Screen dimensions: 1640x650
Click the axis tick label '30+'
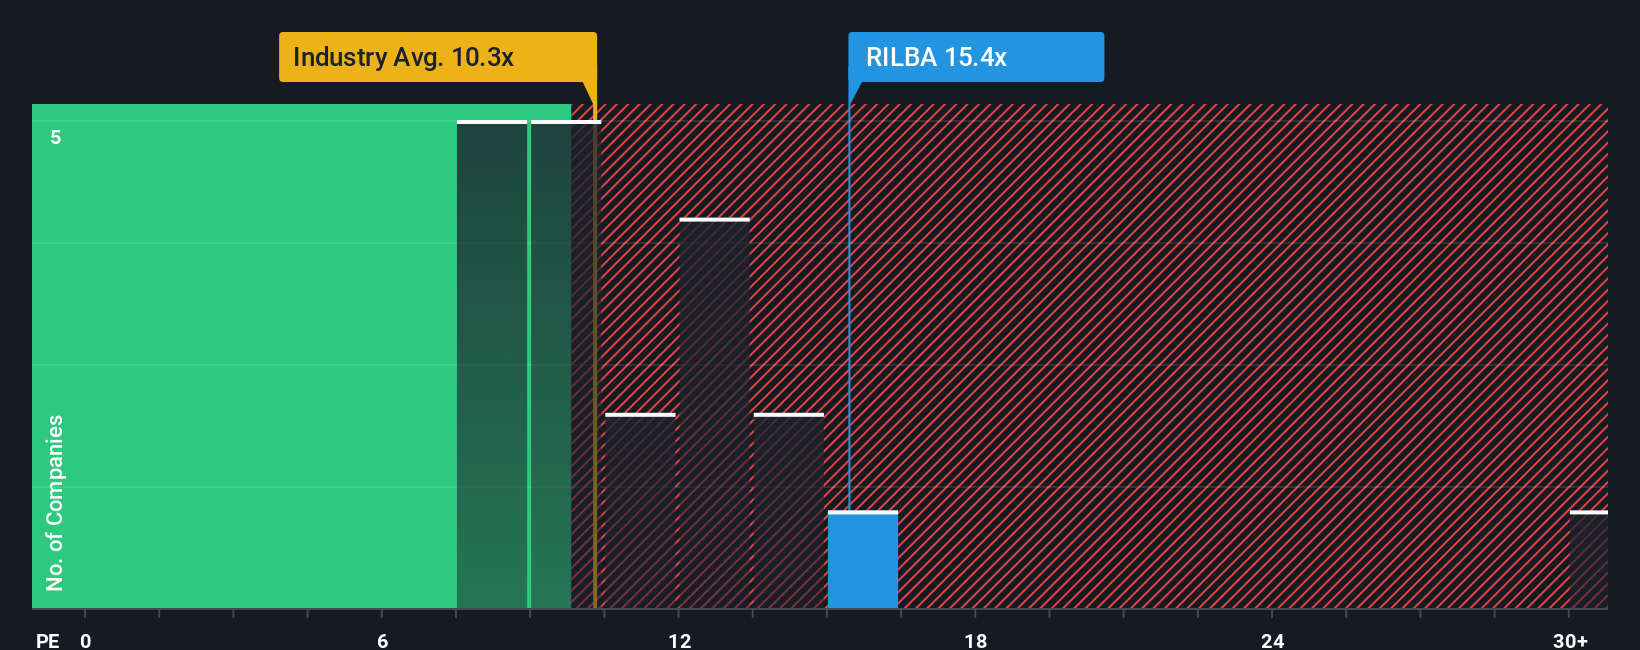click(x=1570, y=641)
